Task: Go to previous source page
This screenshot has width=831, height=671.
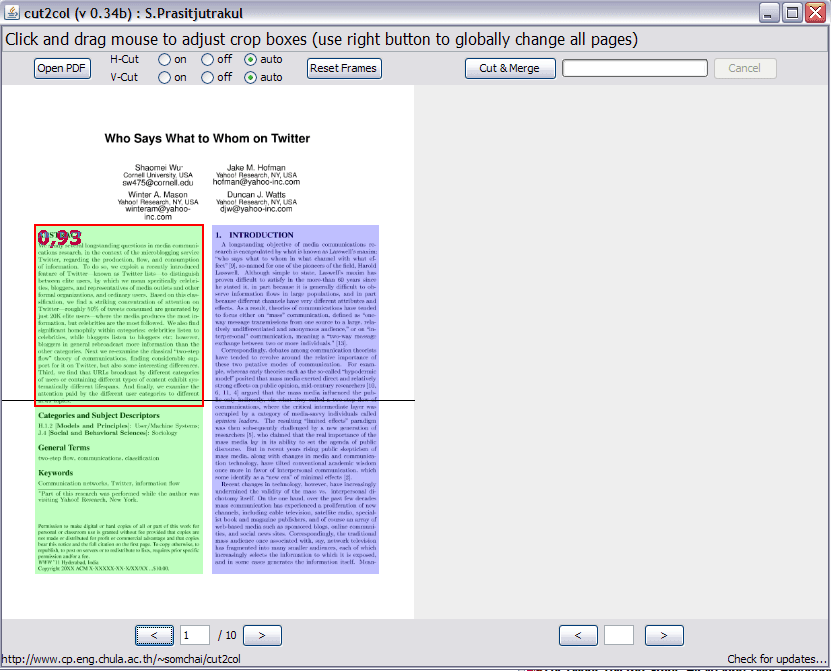Action: pos(154,635)
